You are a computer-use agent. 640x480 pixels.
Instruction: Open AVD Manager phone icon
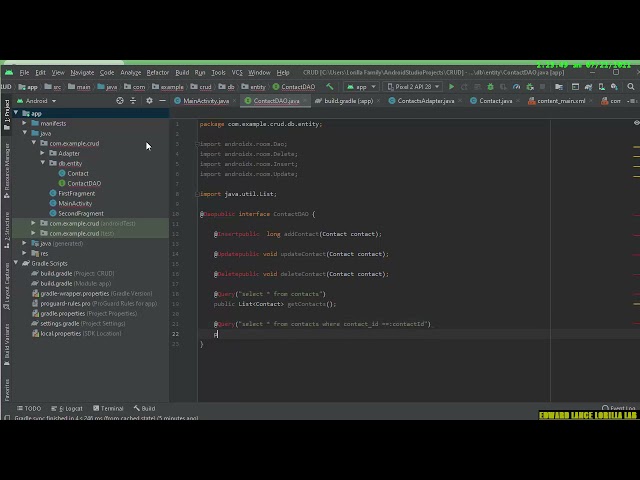pos(601,87)
